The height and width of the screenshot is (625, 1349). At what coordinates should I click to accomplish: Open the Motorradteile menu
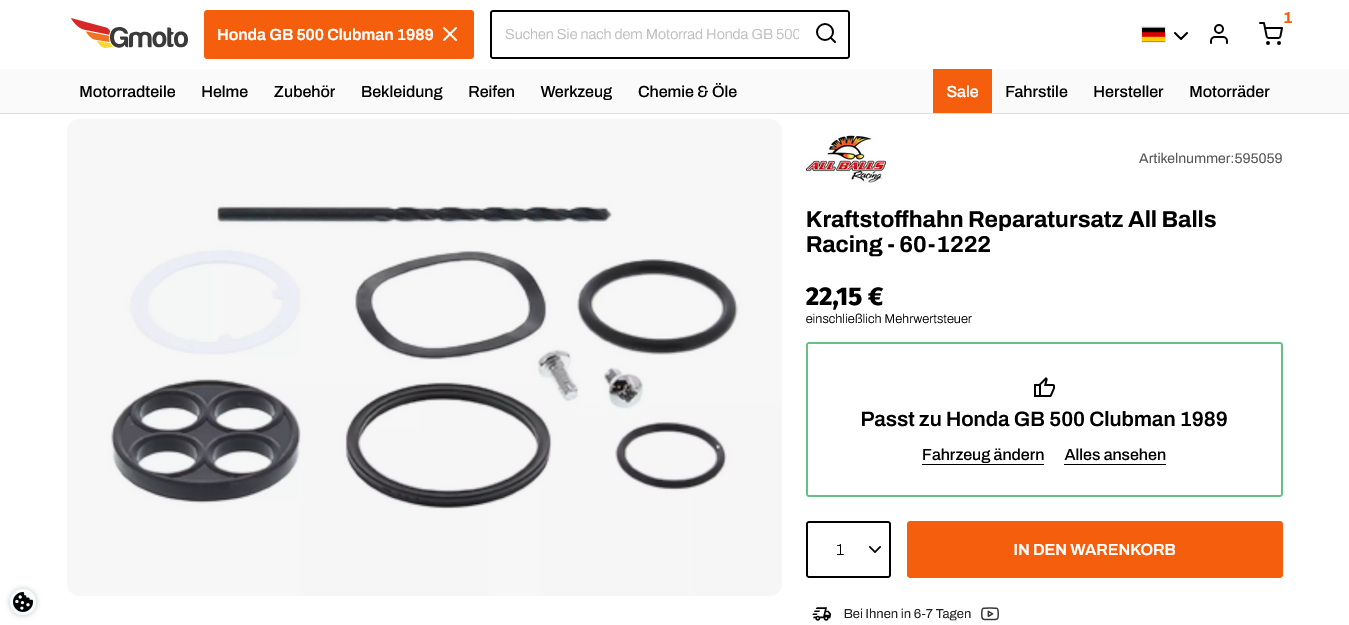click(127, 92)
